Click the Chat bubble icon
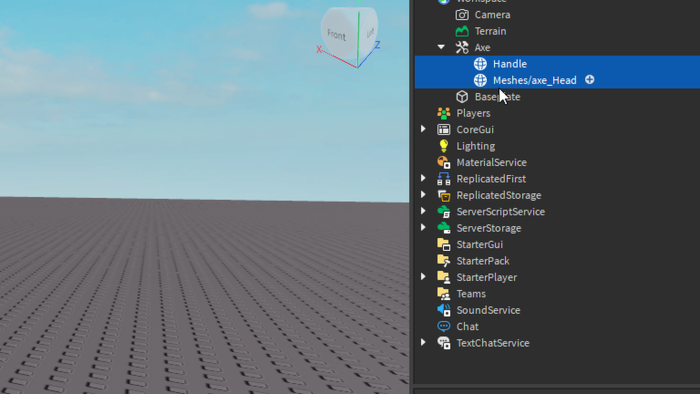Viewport: 700px width, 394px height. point(443,326)
